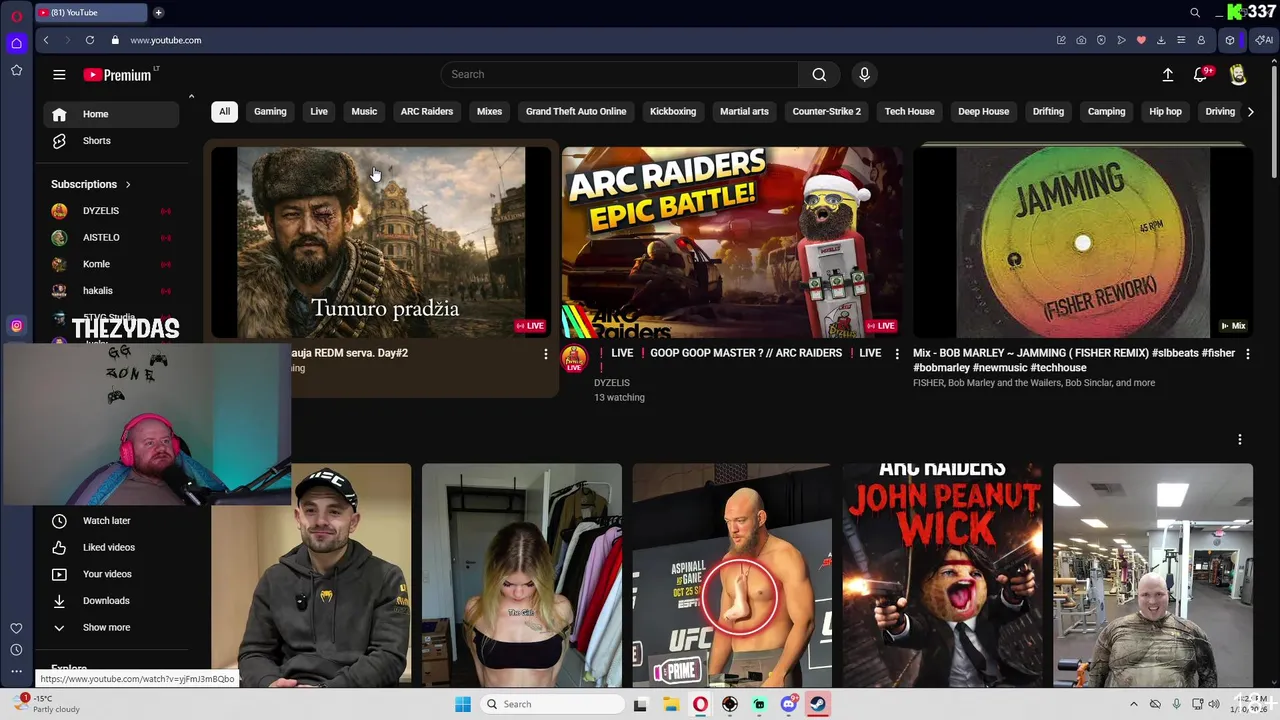The width and height of the screenshot is (1280, 720).
Task: Open the YouTube hamburger guide menu
Action: (x=59, y=74)
